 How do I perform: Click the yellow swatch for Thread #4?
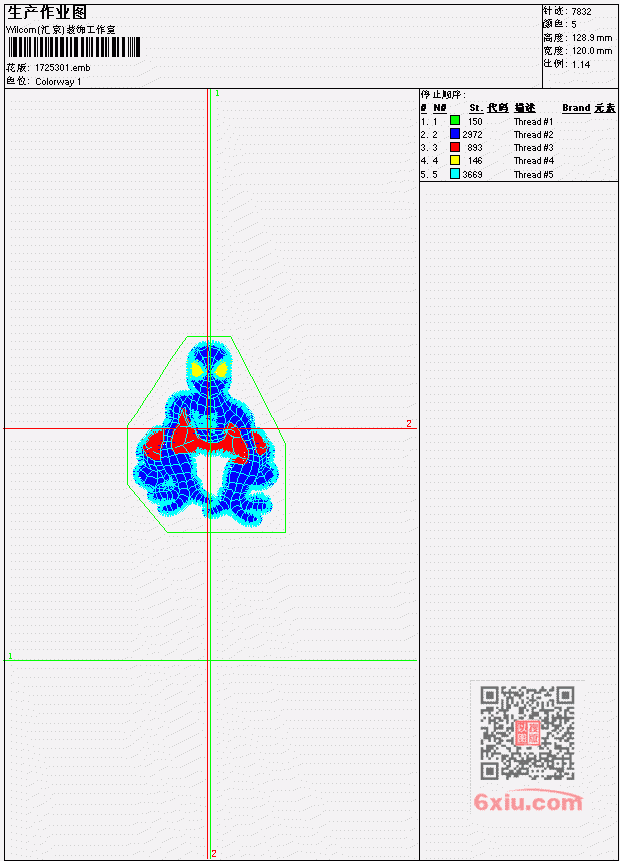[455, 160]
